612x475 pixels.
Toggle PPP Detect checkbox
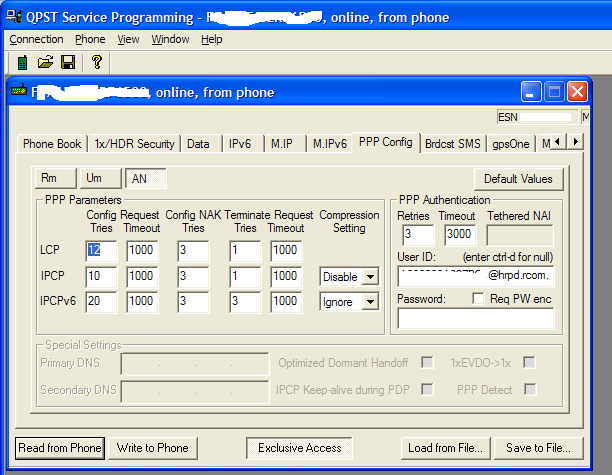point(530,389)
